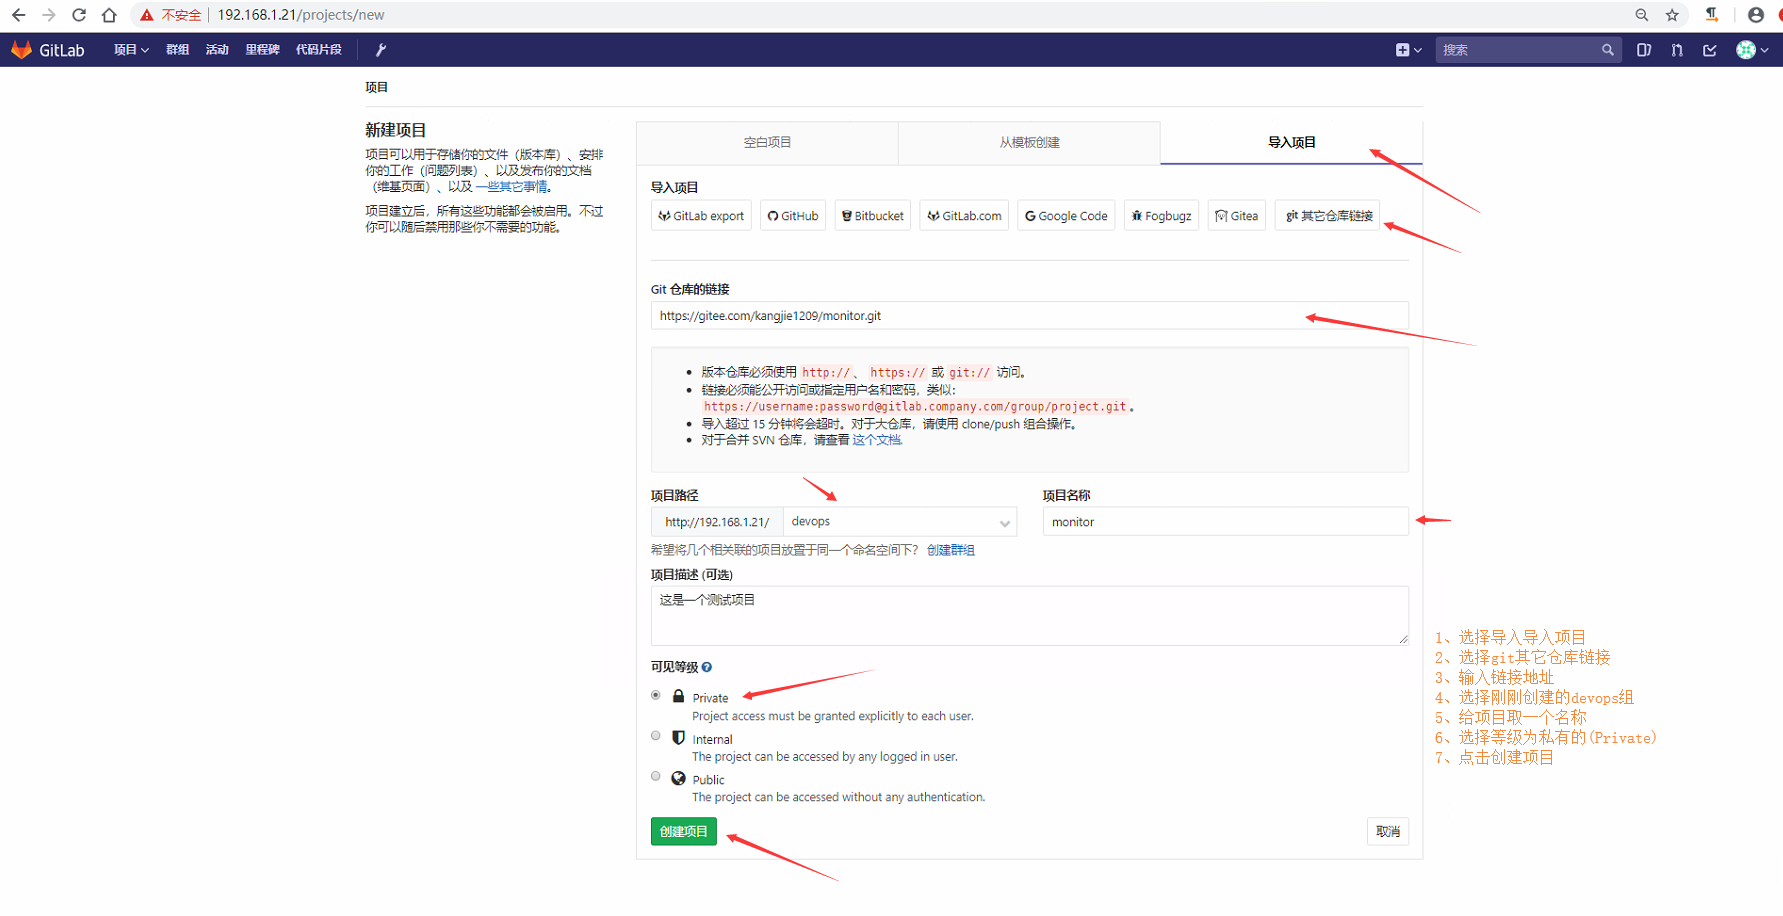The width and height of the screenshot is (1783, 916).
Task: Import from GitLab.com
Action: click(964, 216)
